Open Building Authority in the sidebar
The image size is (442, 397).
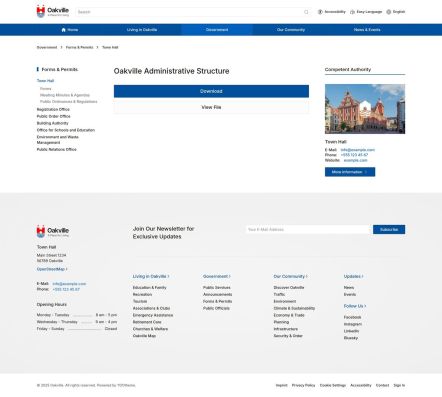coord(52,123)
